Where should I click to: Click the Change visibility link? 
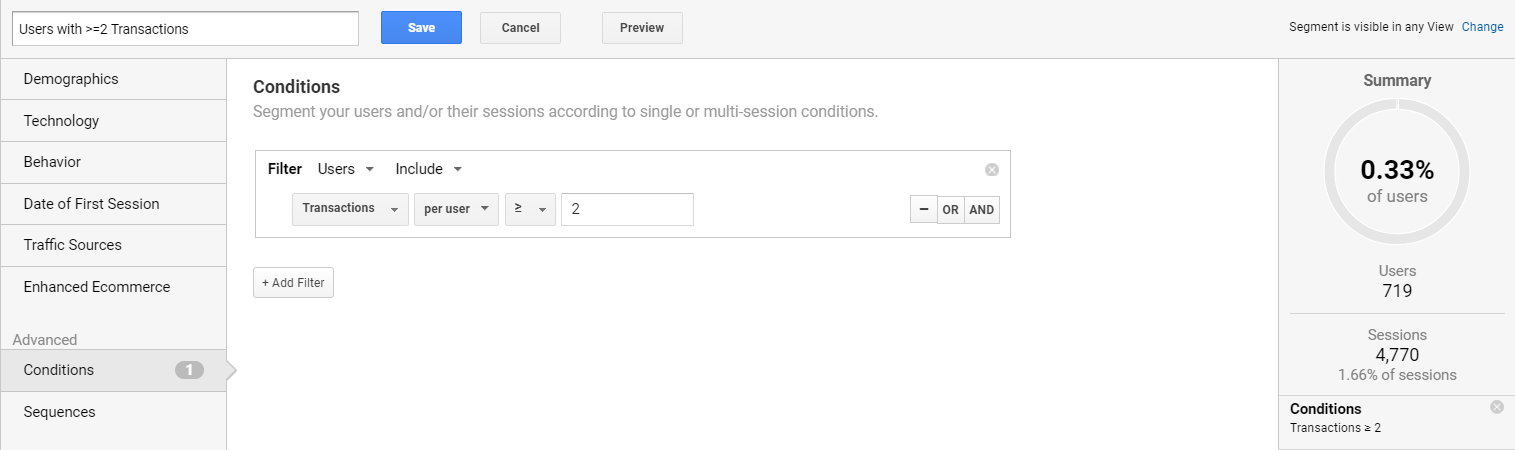coord(1482,27)
